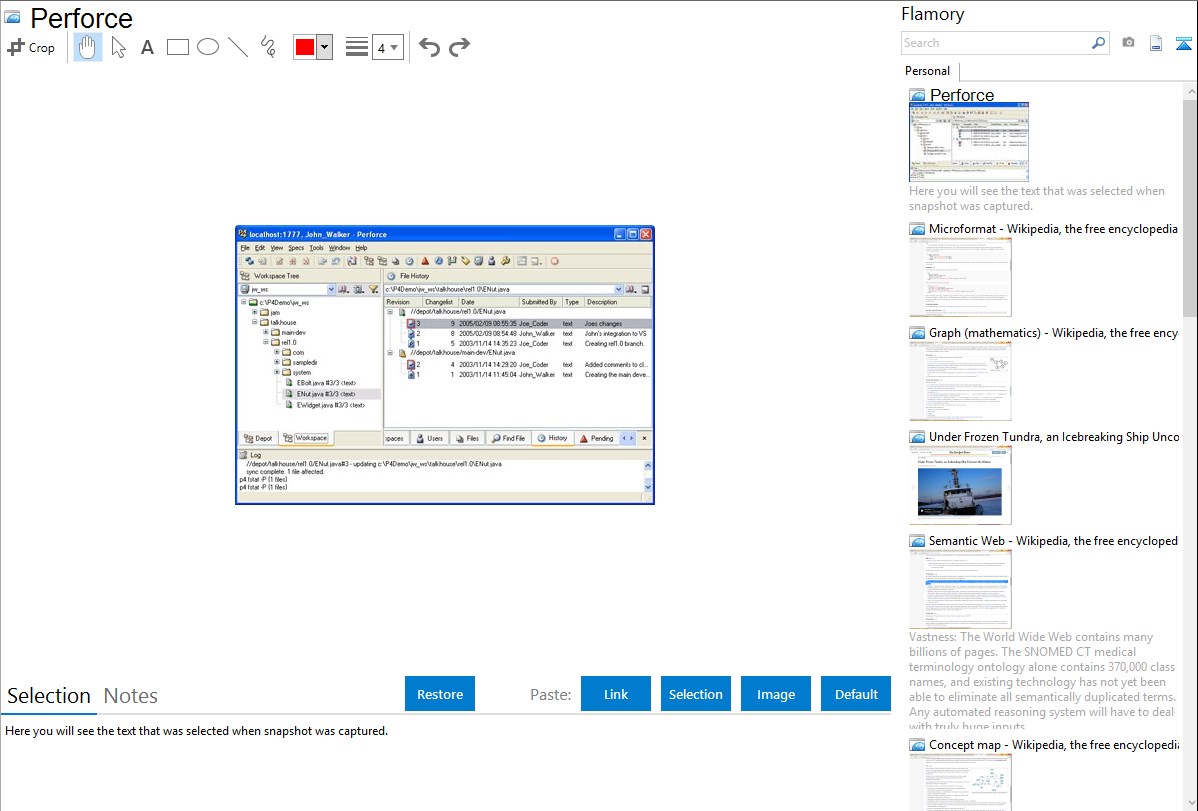Open the line width dropdown showing 4
The height and width of the screenshot is (811, 1198).
click(x=387, y=47)
